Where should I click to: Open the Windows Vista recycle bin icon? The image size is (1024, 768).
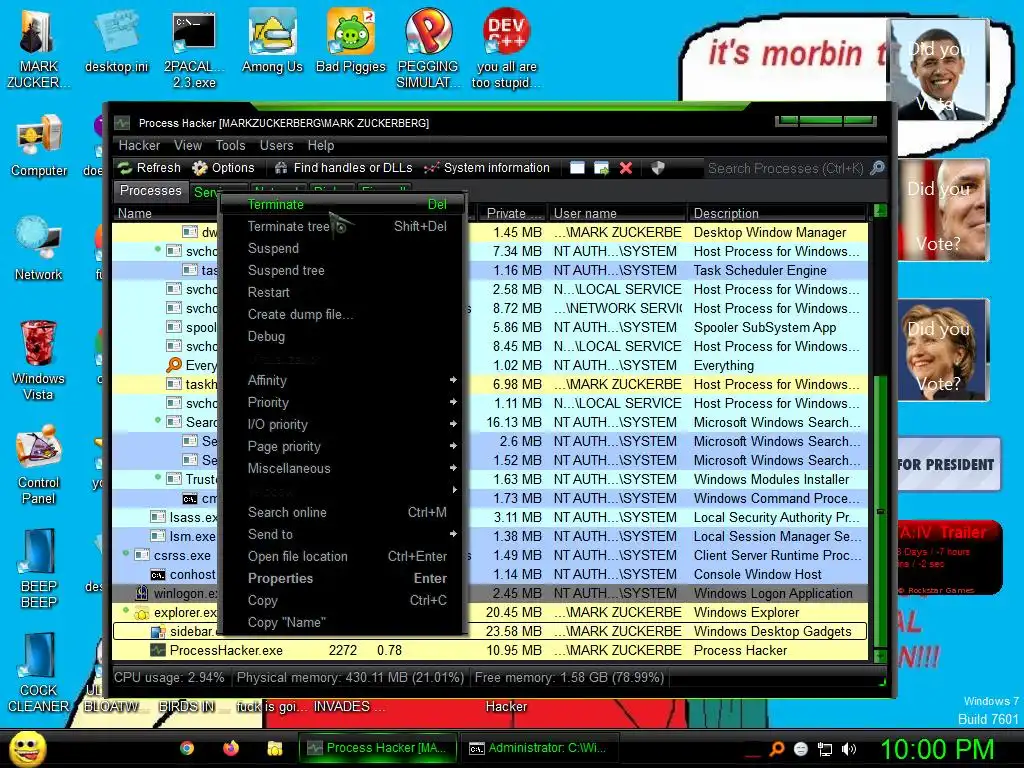pyautogui.click(x=38, y=360)
